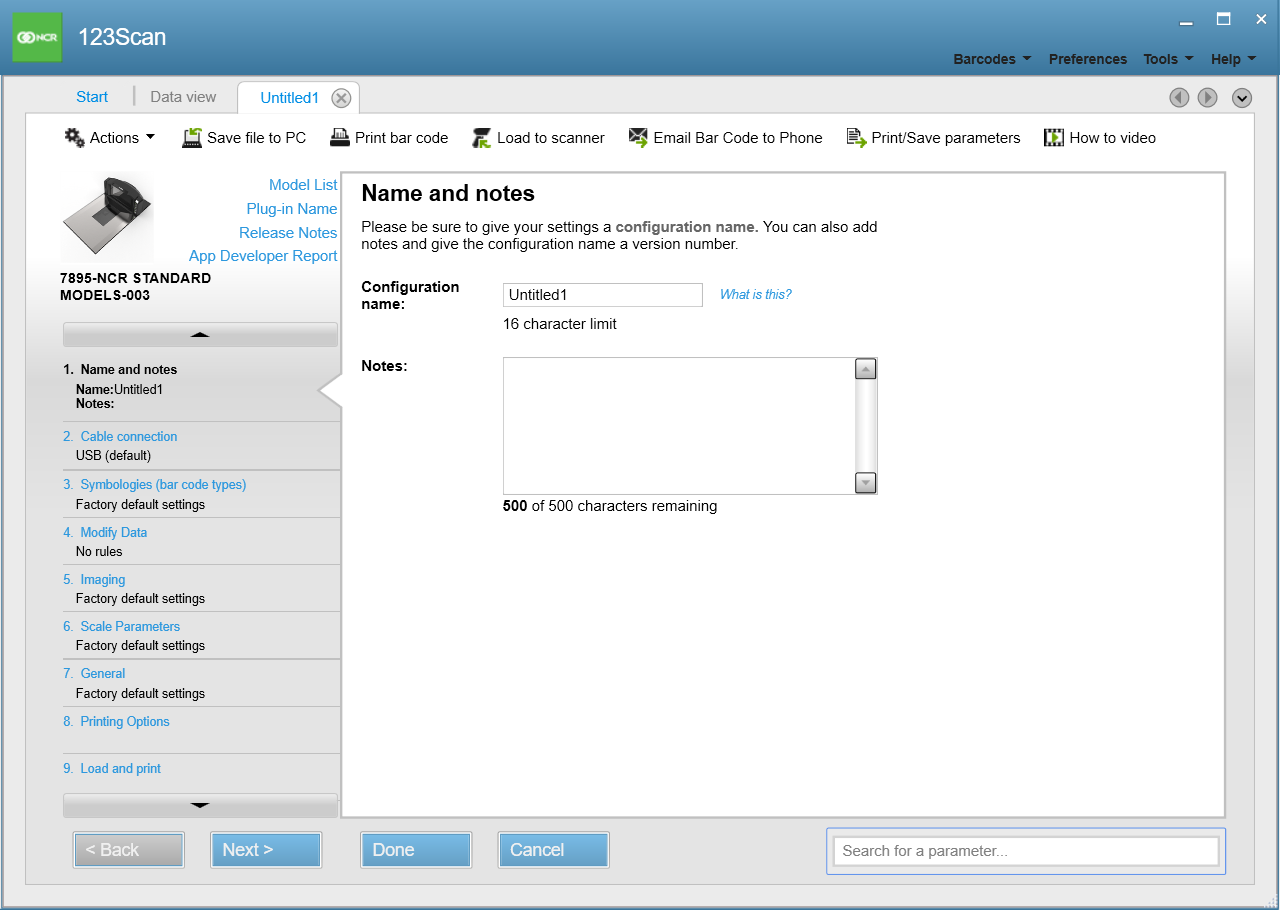Screen dimensions: 1280x910
Task: Switch to the Data view tab
Action: pyautogui.click(x=183, y=97)
